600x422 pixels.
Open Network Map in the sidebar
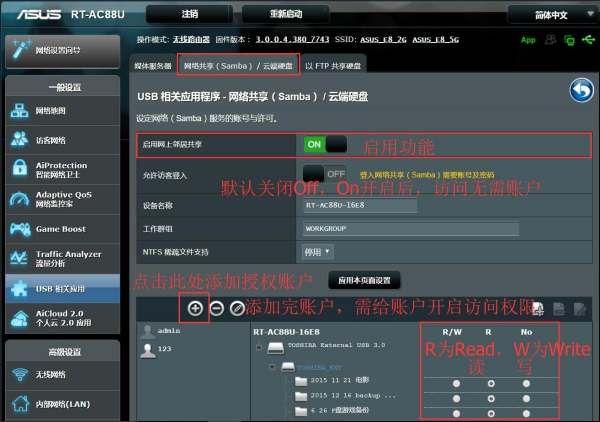63,111
